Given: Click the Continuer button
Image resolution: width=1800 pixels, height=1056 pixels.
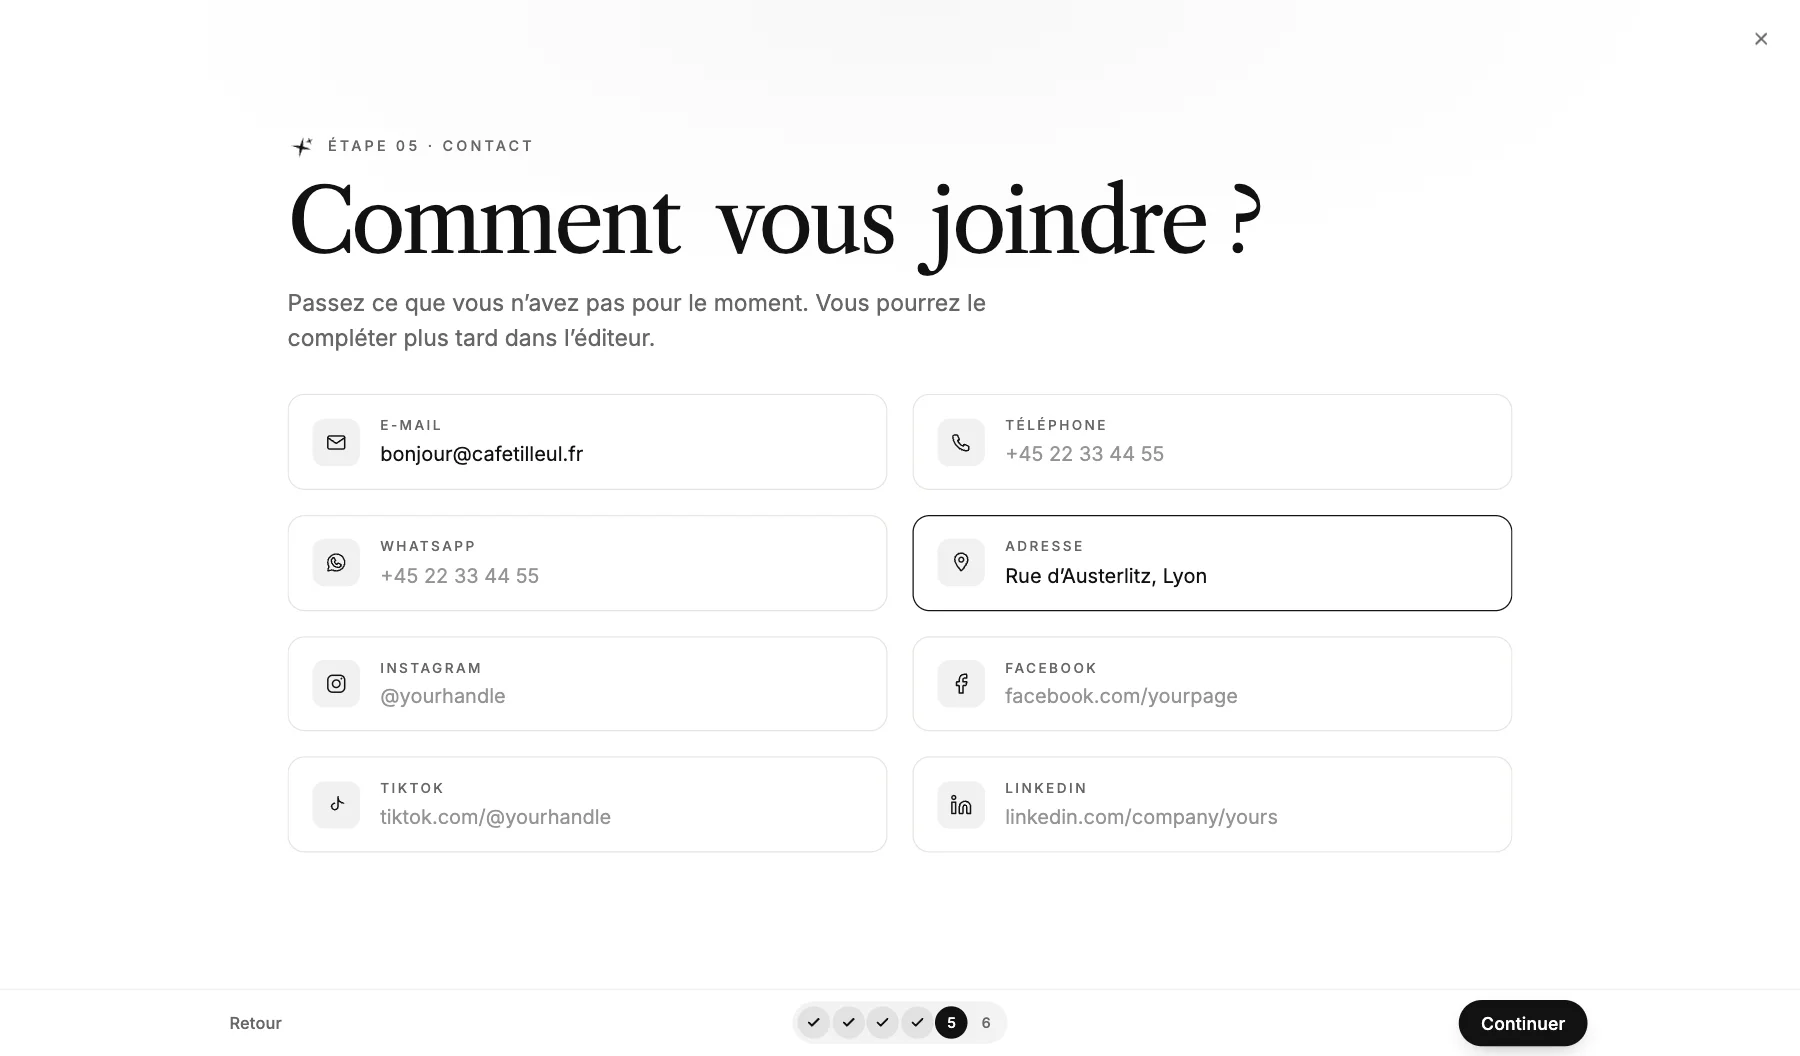Looking at the screenshot, I should 1522,1023.
